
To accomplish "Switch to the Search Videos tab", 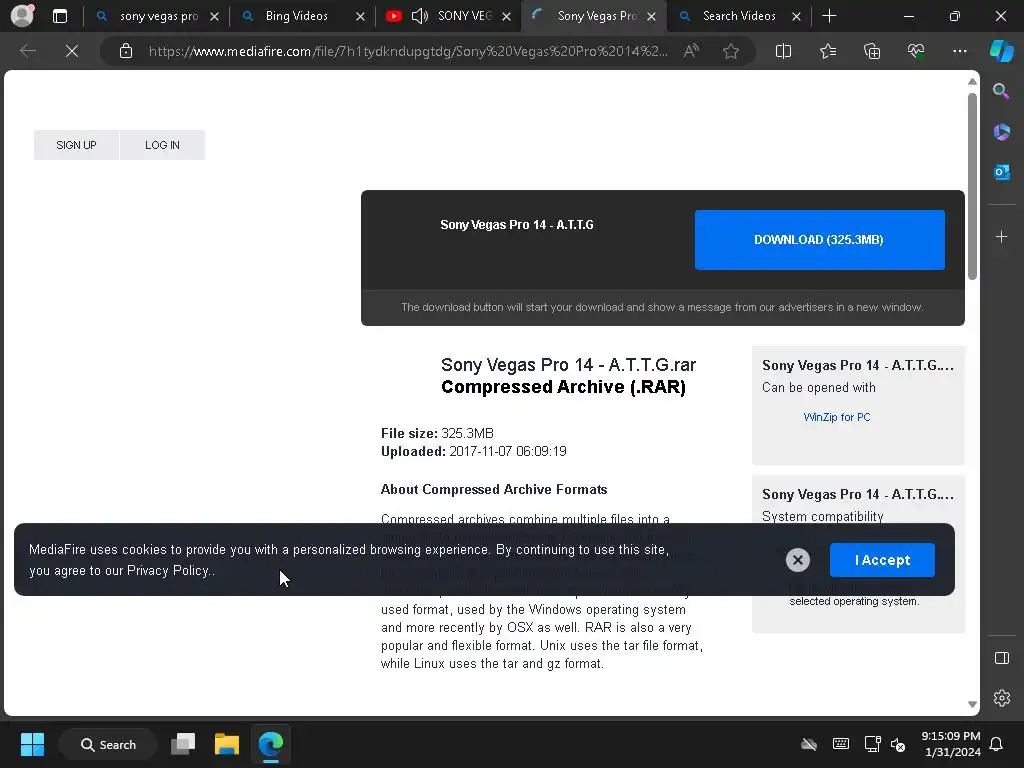I will click(x=739, y=16).
